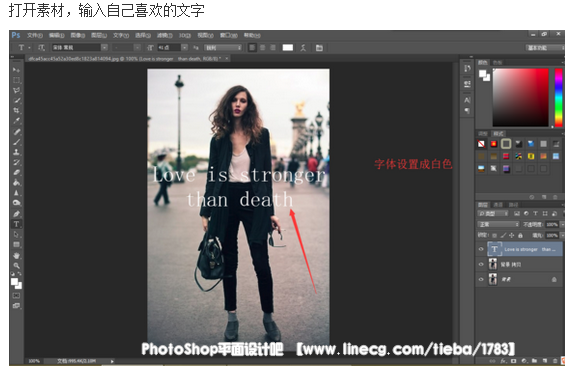Select the Crop tool

(x=16, y=111)
